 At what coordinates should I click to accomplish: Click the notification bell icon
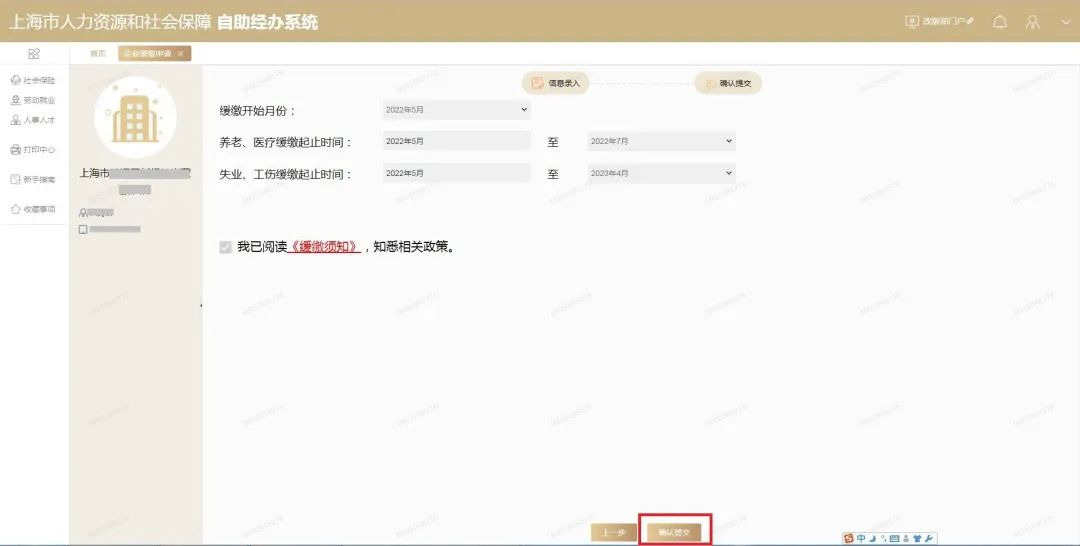click(999, 21)
